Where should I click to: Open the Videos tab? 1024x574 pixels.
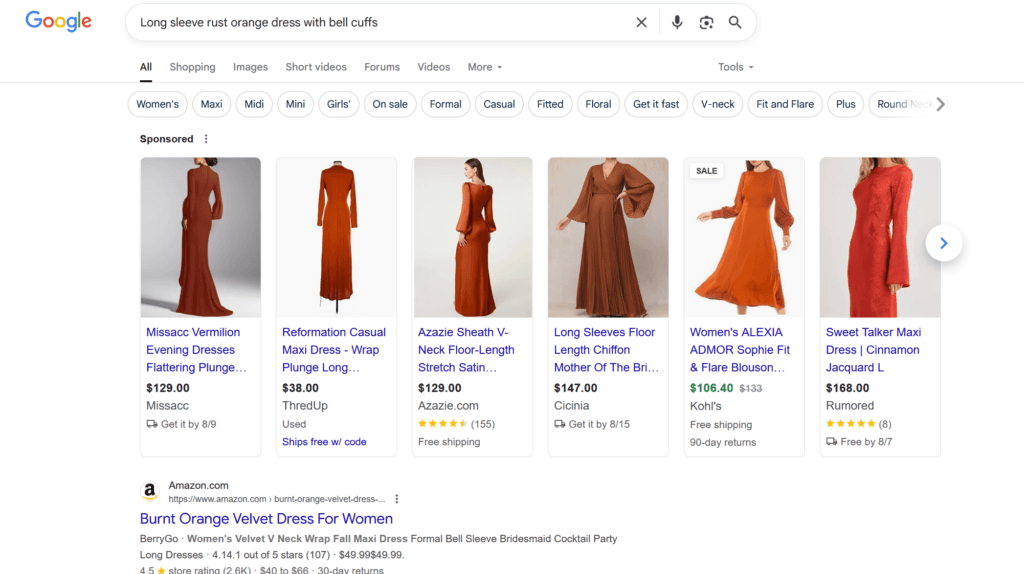click(x=434, y=67)
